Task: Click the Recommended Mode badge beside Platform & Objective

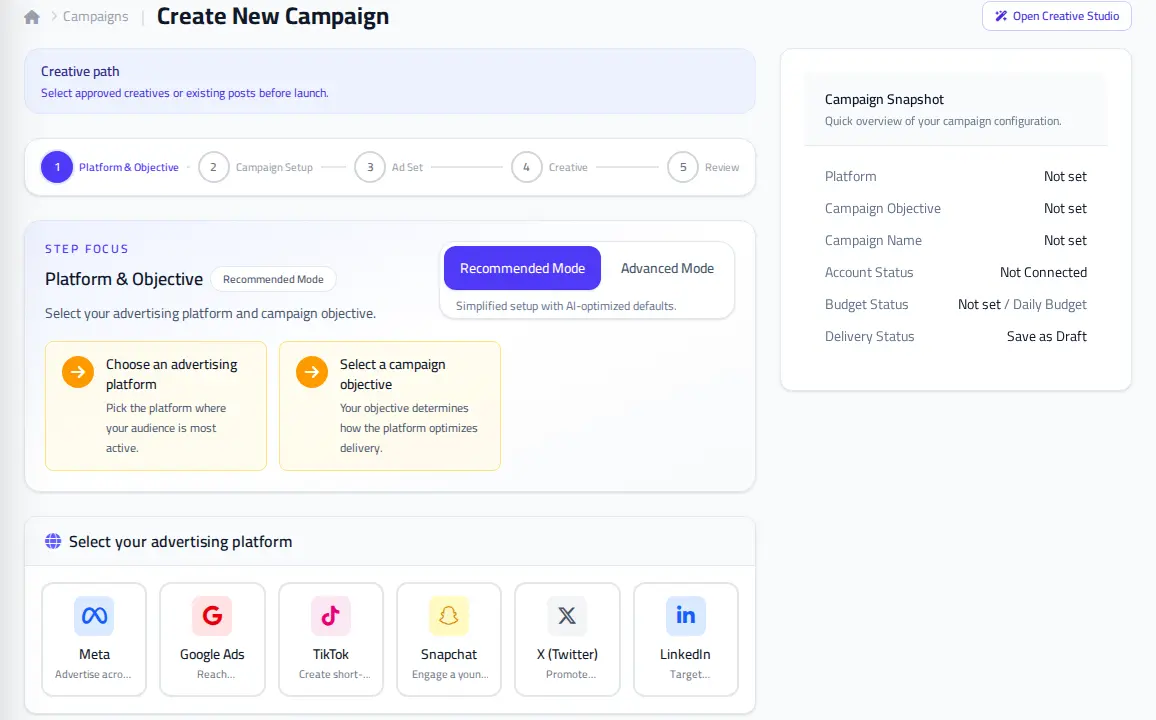Action: click(273, 279)
